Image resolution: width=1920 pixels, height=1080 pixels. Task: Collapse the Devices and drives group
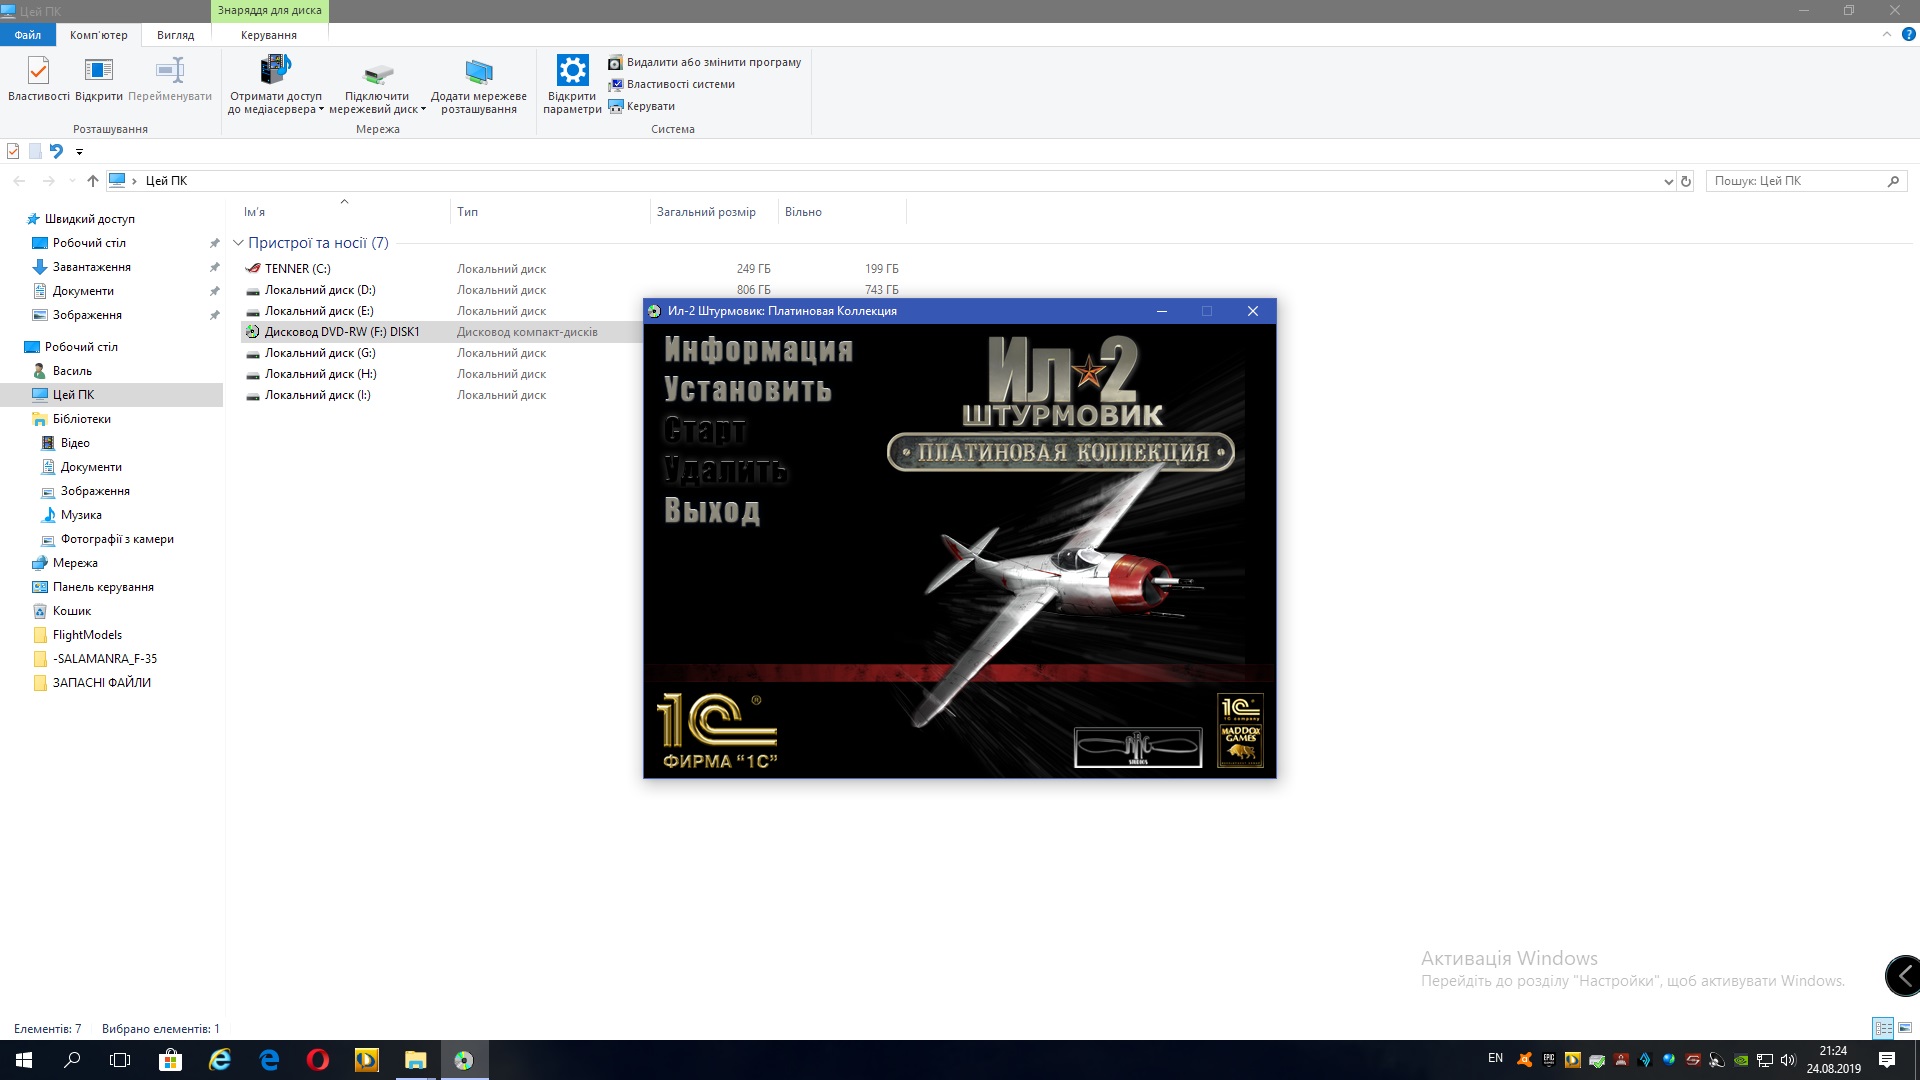[x=238, y=243]
